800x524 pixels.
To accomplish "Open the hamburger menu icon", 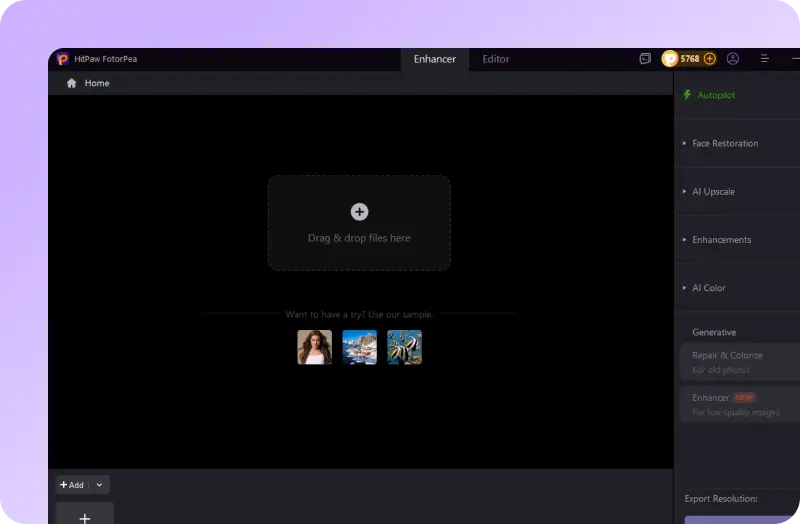I will (764, 59).
